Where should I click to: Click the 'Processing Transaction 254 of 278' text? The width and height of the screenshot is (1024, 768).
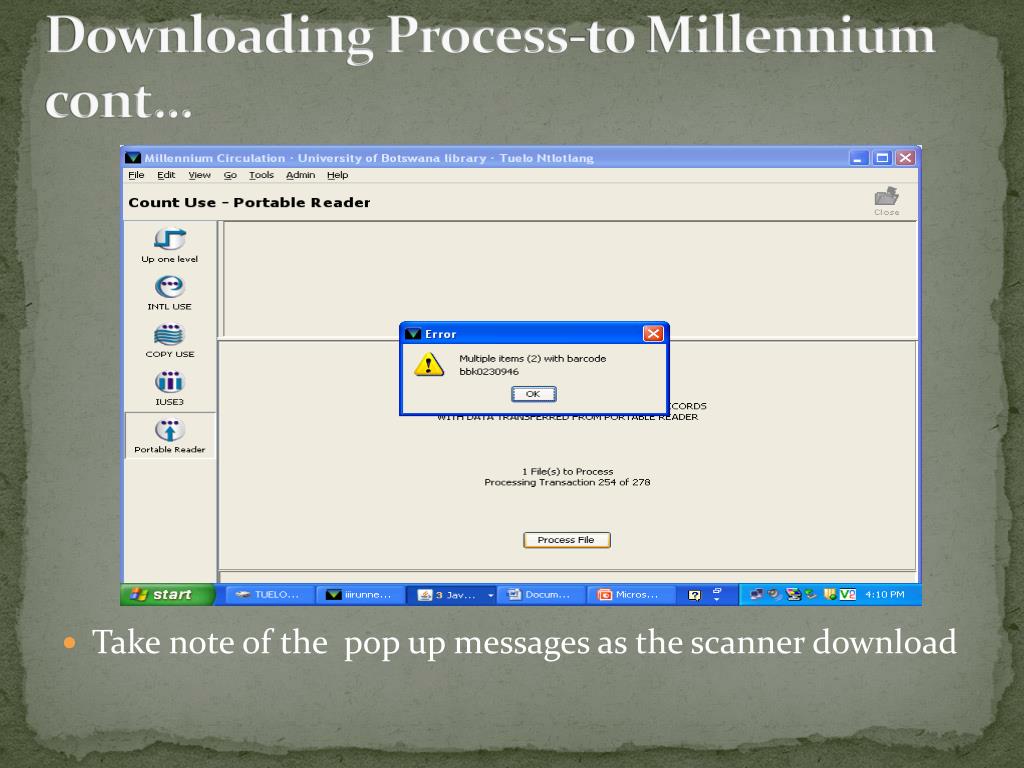[x=567, y=483]
